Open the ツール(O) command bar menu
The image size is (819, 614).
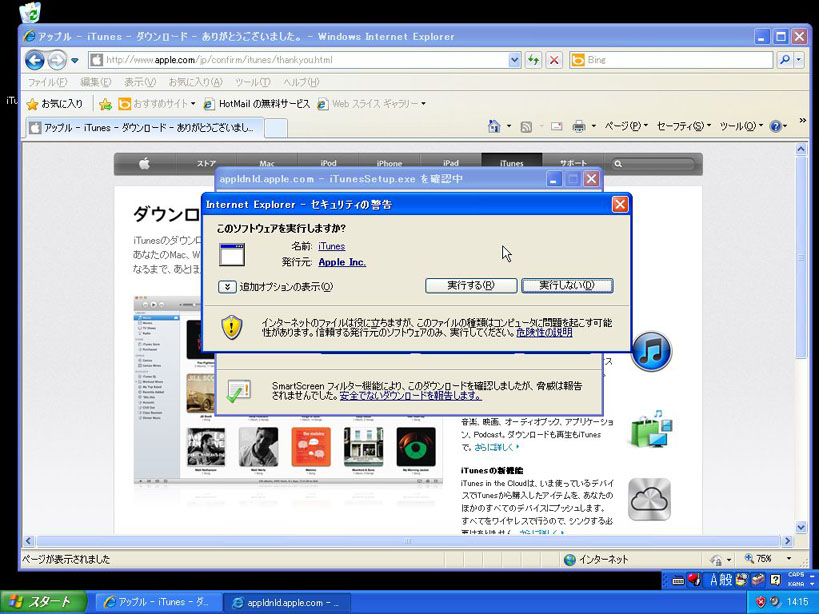point(741,126)
